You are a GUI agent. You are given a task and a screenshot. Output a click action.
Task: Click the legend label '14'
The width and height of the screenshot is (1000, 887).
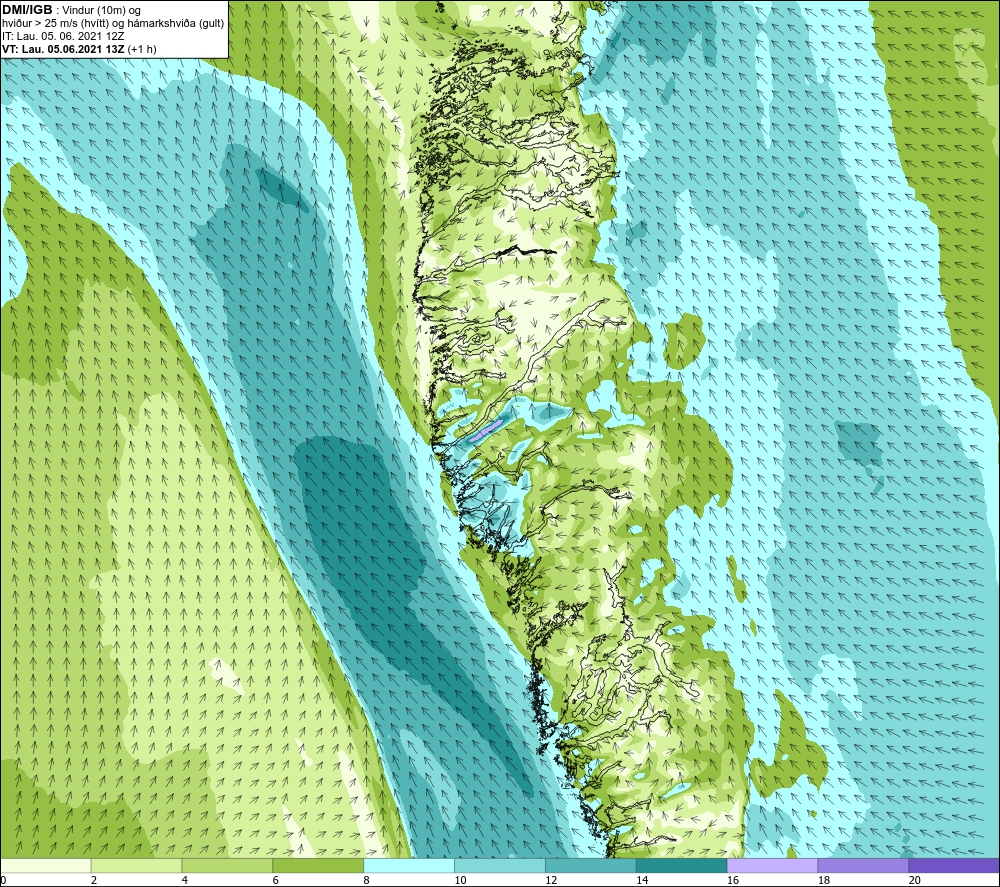[x=642, y=881]
